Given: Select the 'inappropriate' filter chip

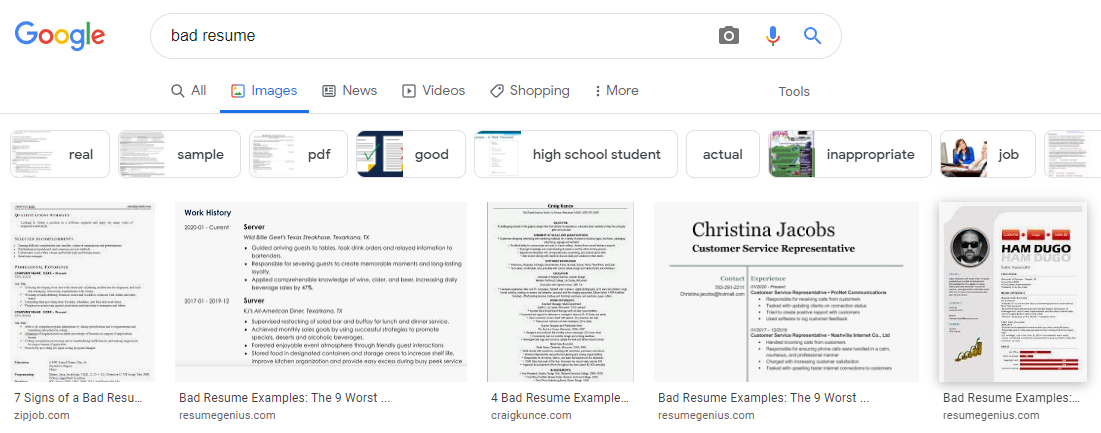Looking at the screenshot, I should tap(850, 154).
